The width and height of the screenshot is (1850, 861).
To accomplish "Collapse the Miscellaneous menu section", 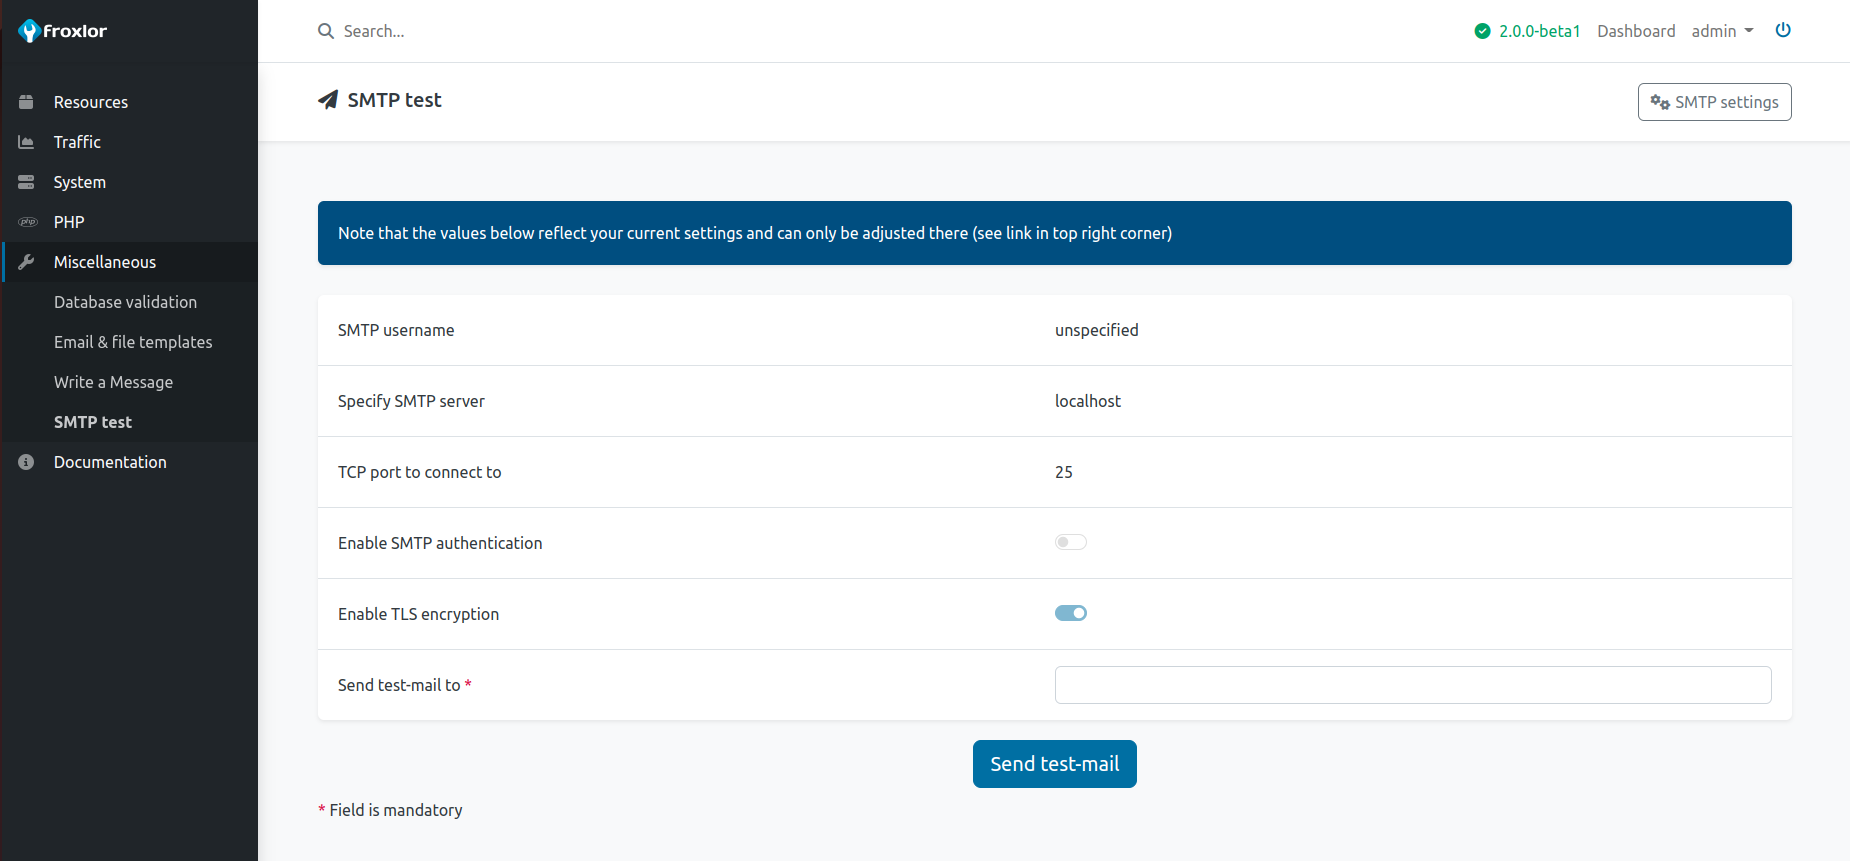I will 105,262.
